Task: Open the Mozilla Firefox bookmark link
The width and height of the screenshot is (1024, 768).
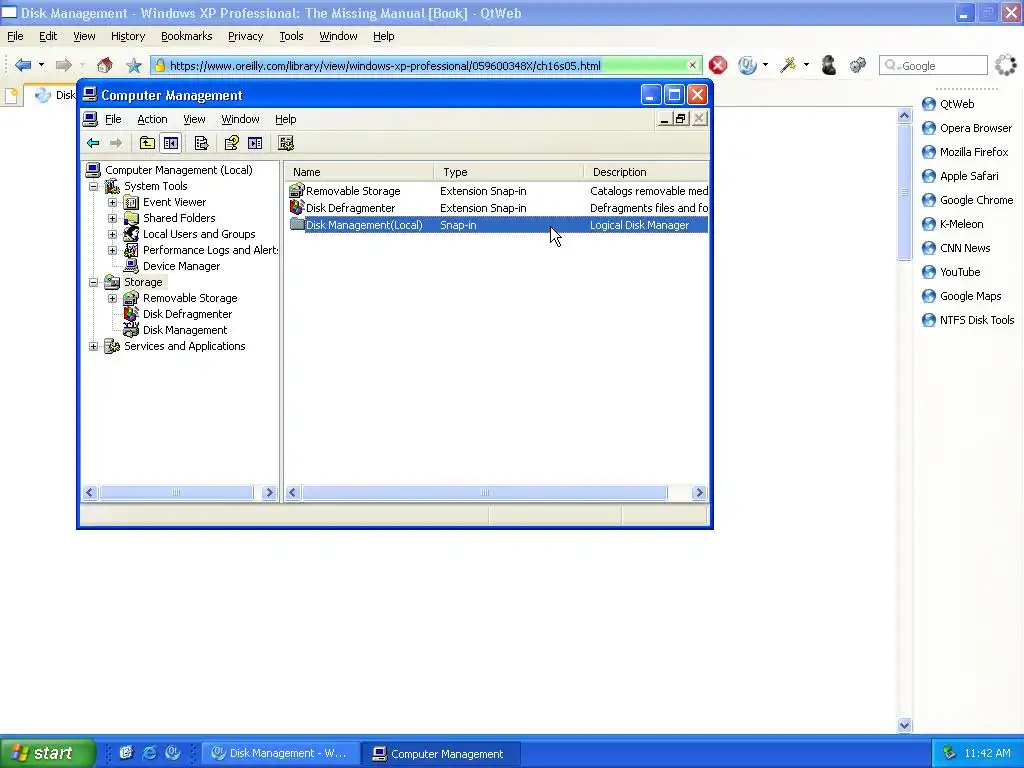Action: [965, 152]
